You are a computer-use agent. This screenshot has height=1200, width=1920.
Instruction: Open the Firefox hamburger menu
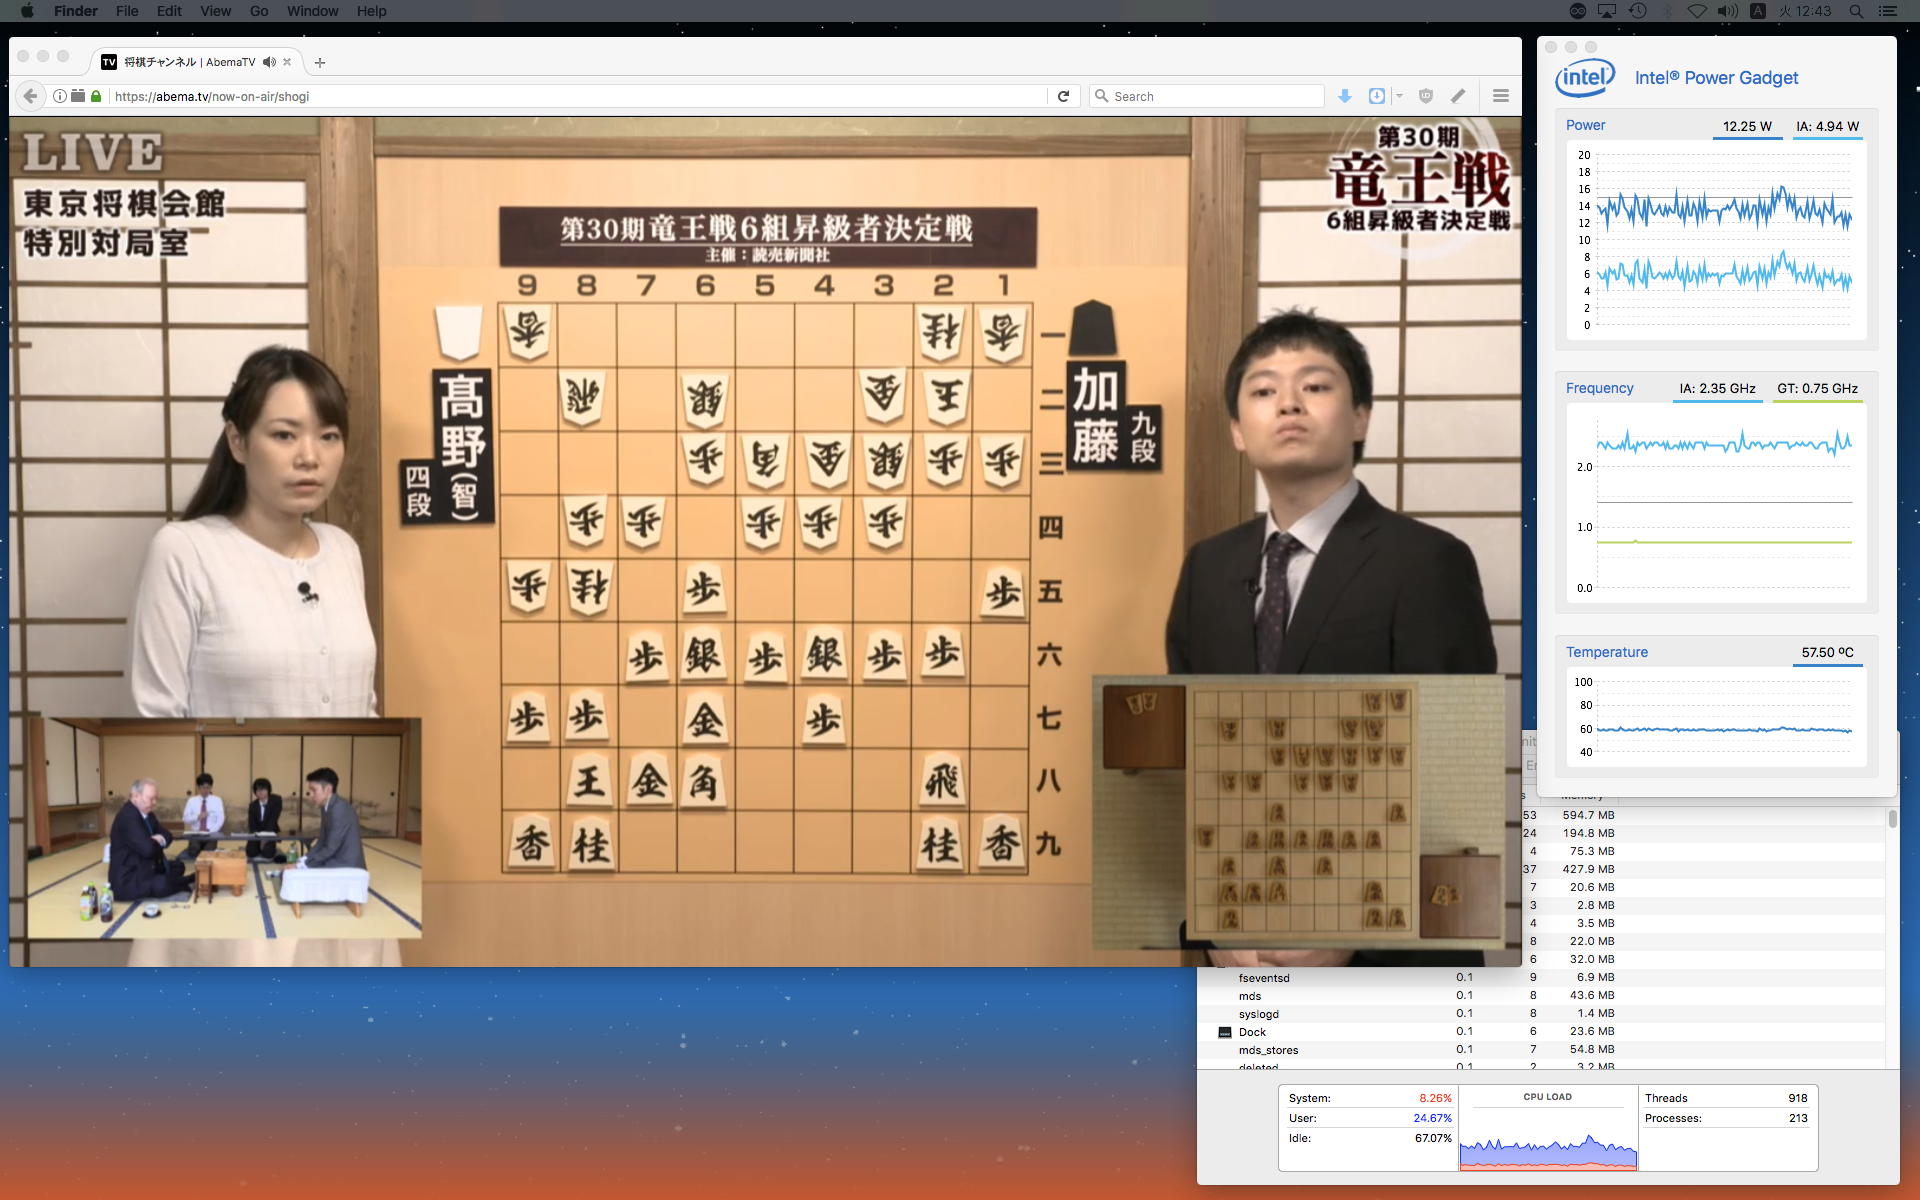(x=1500, y=96)
